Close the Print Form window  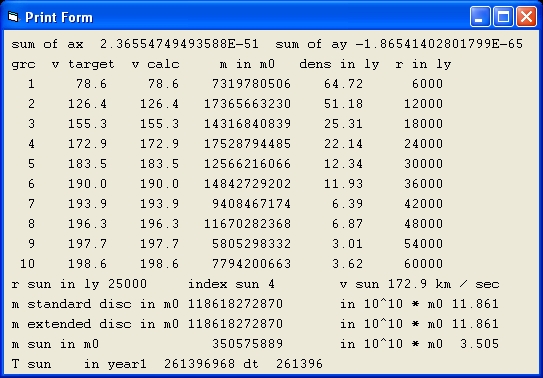[526, 16]
